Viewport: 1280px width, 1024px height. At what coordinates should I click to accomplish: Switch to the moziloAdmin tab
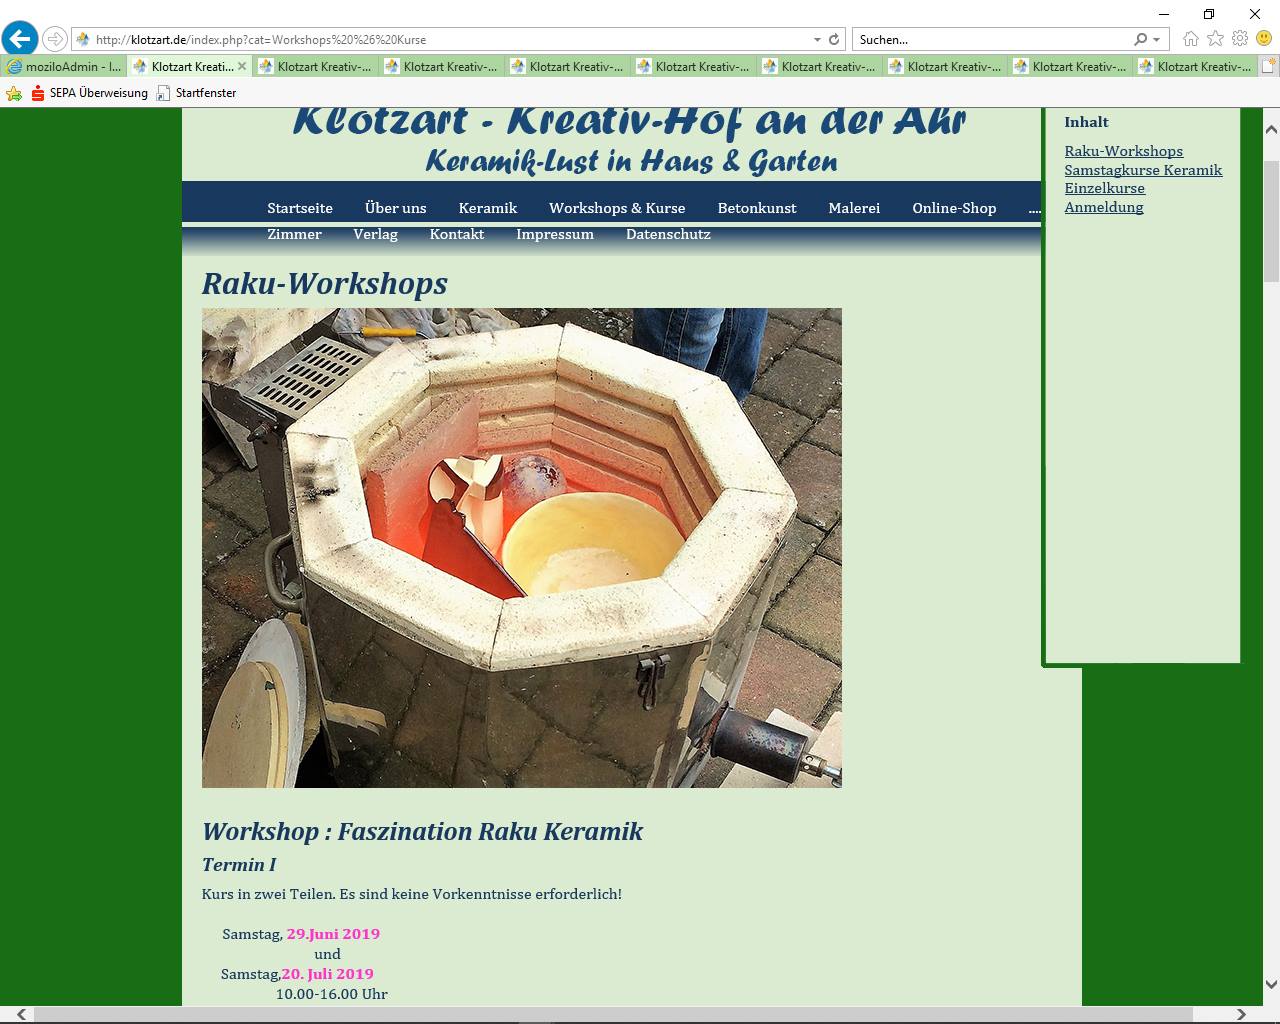[65, 67]
